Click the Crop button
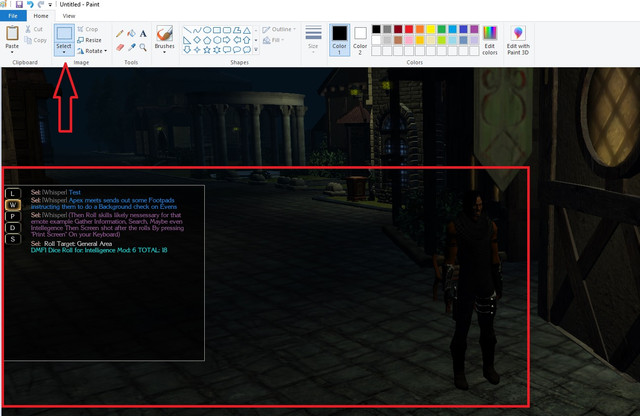640x416 pixels. 88,29
